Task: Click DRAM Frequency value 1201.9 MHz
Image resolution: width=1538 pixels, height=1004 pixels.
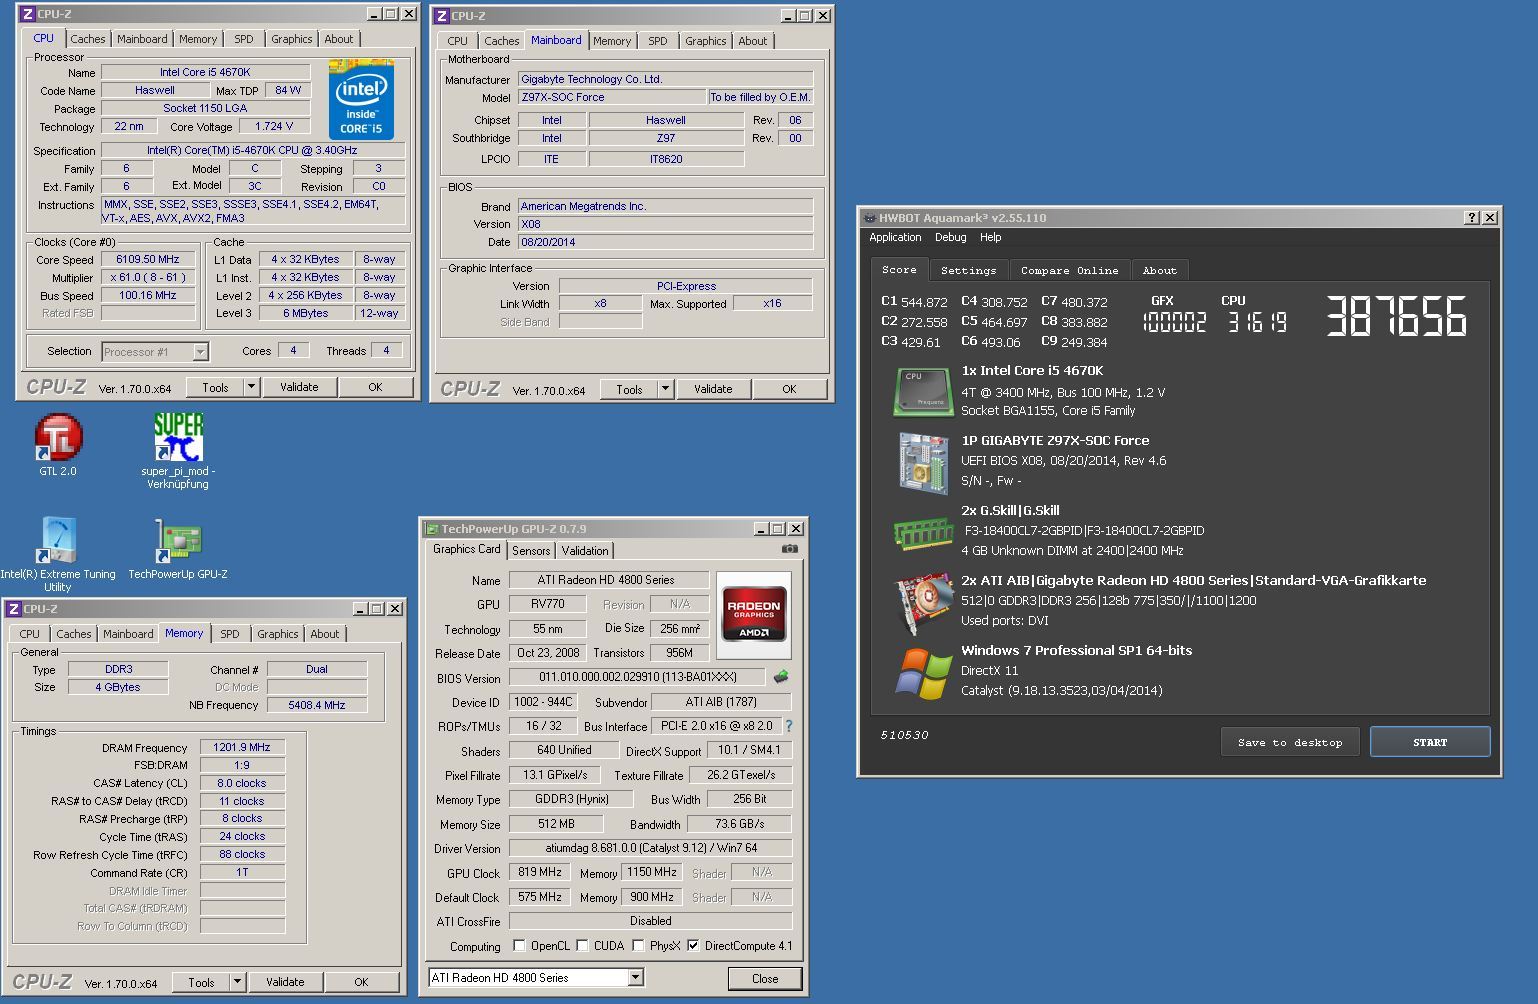Action: (242, 747)
